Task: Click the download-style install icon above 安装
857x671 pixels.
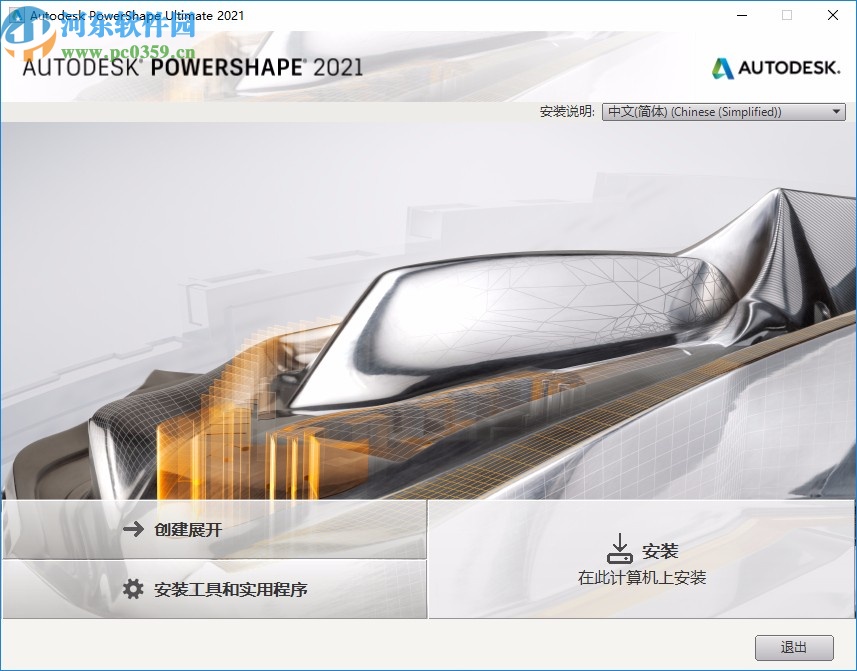Action: pos(620,546)
